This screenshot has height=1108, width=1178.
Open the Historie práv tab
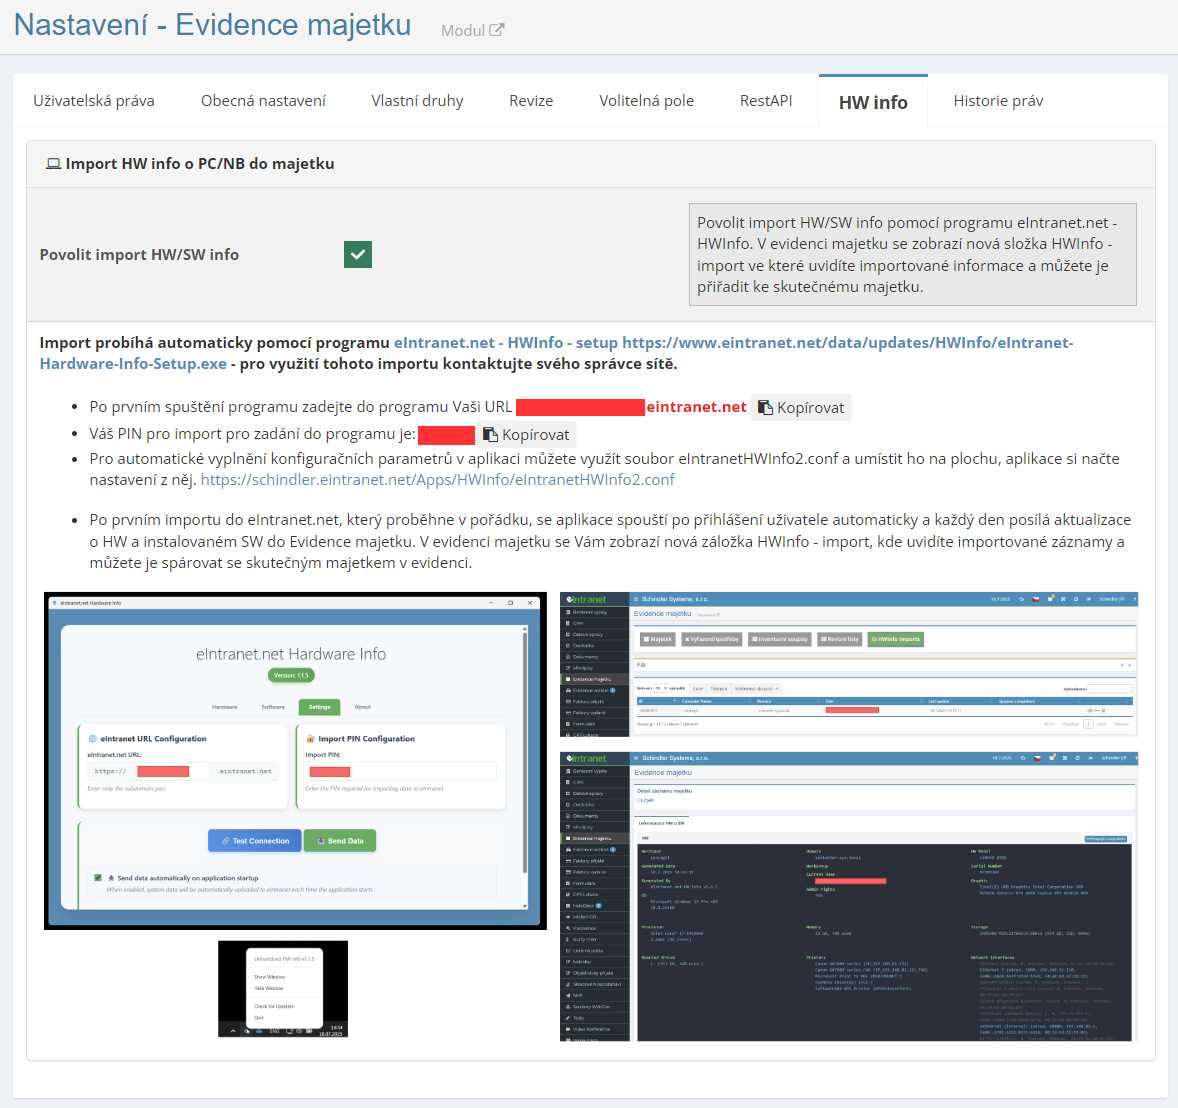point(998,101)
